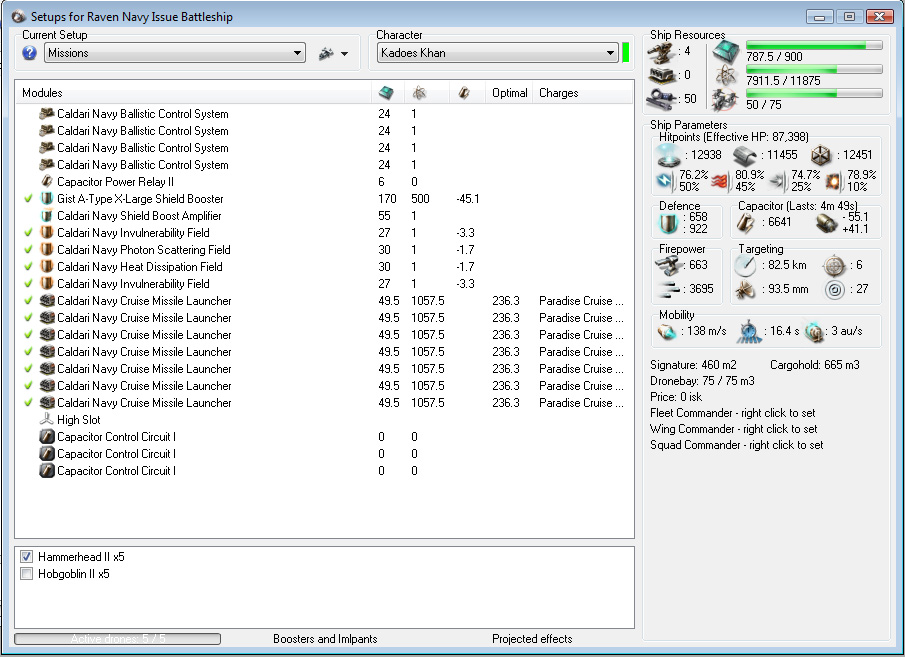Click the CPU column header icon

(x=386, y=92)
